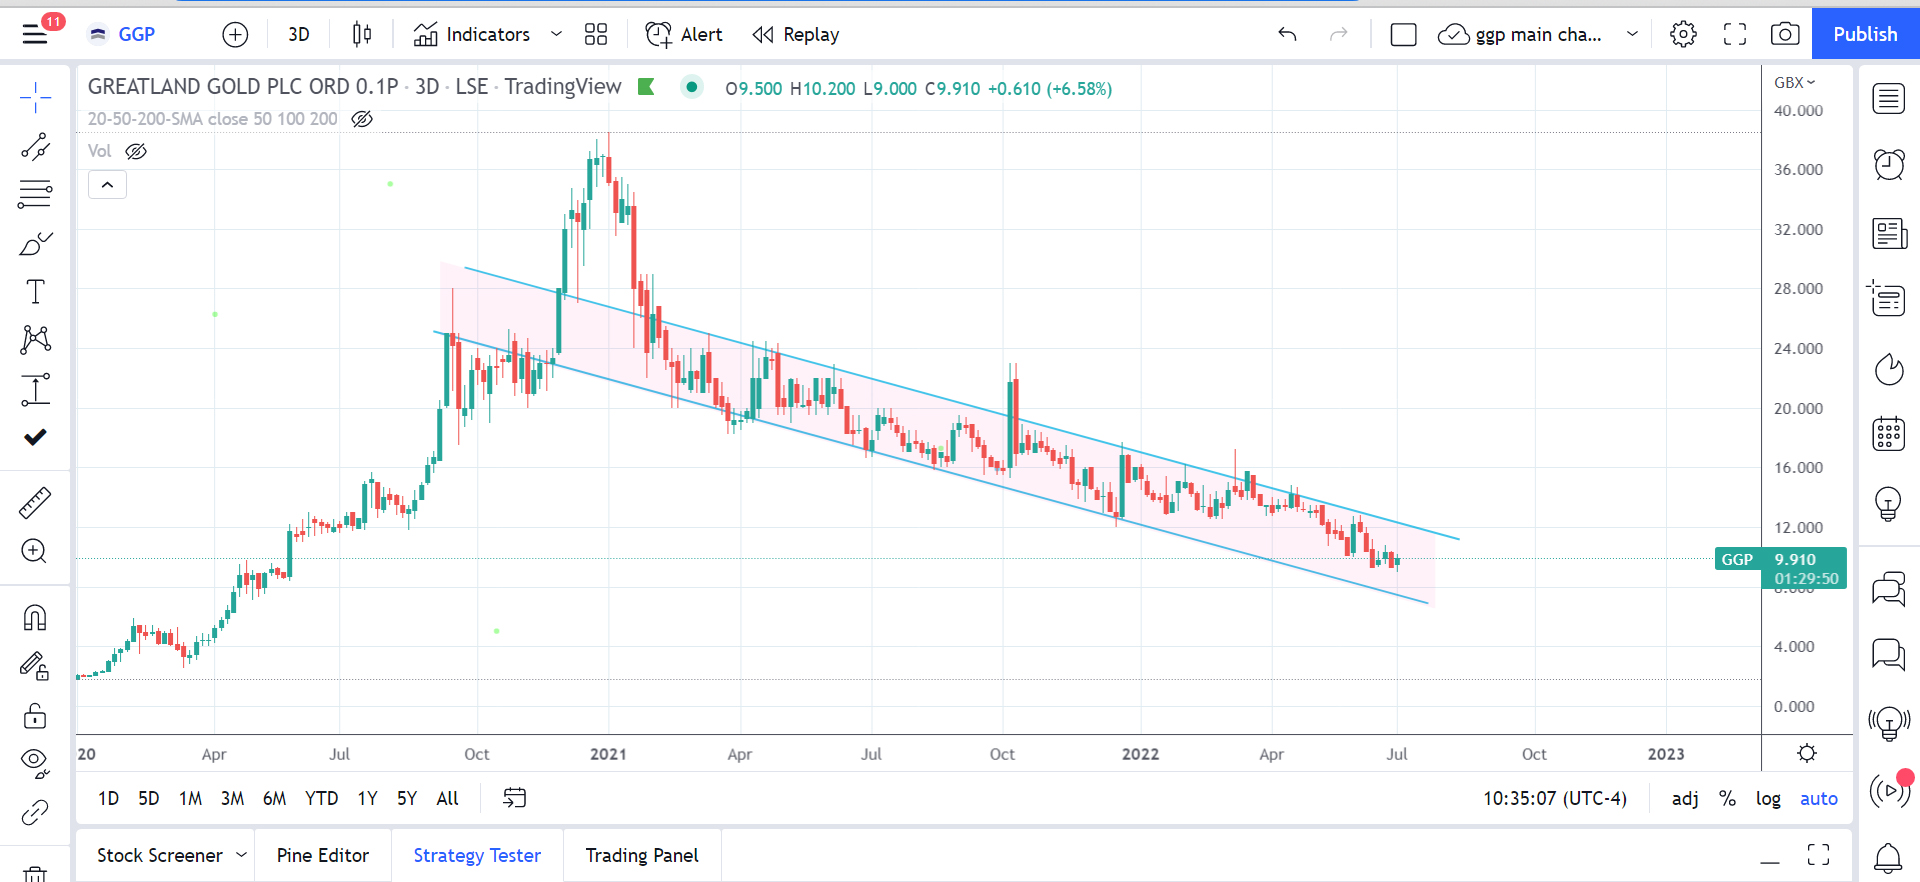The width and height of the screenshot is (1920, 882).
Task: Click the Publish button
Action: click(x=1865, y=34)
